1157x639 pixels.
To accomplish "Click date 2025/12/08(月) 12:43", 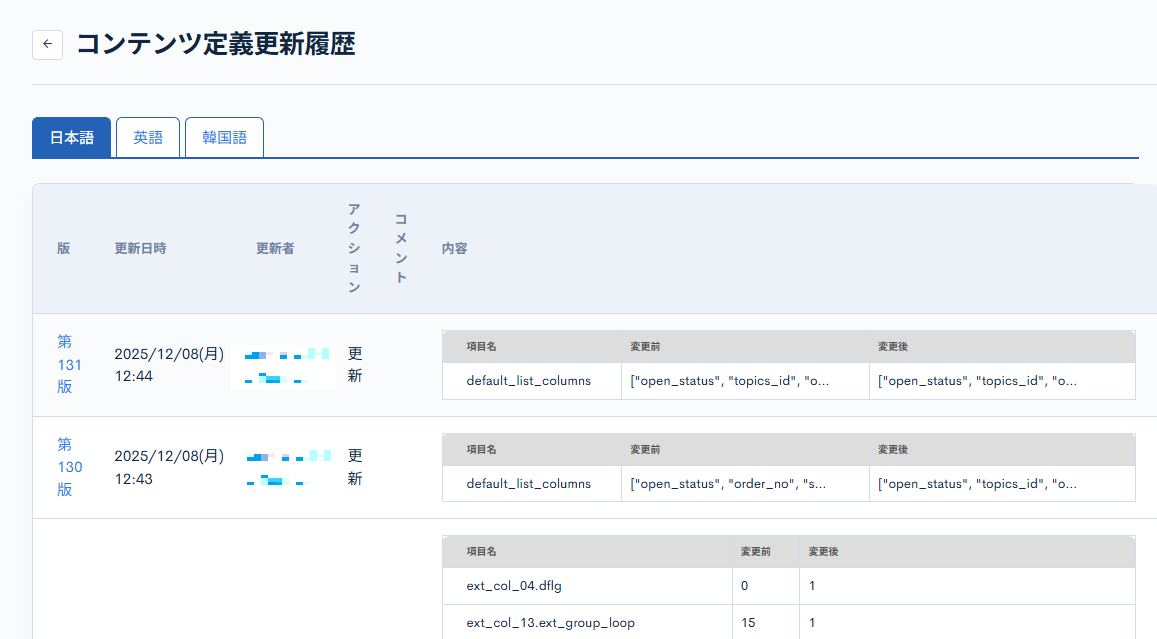I will (x=169, y=467).
